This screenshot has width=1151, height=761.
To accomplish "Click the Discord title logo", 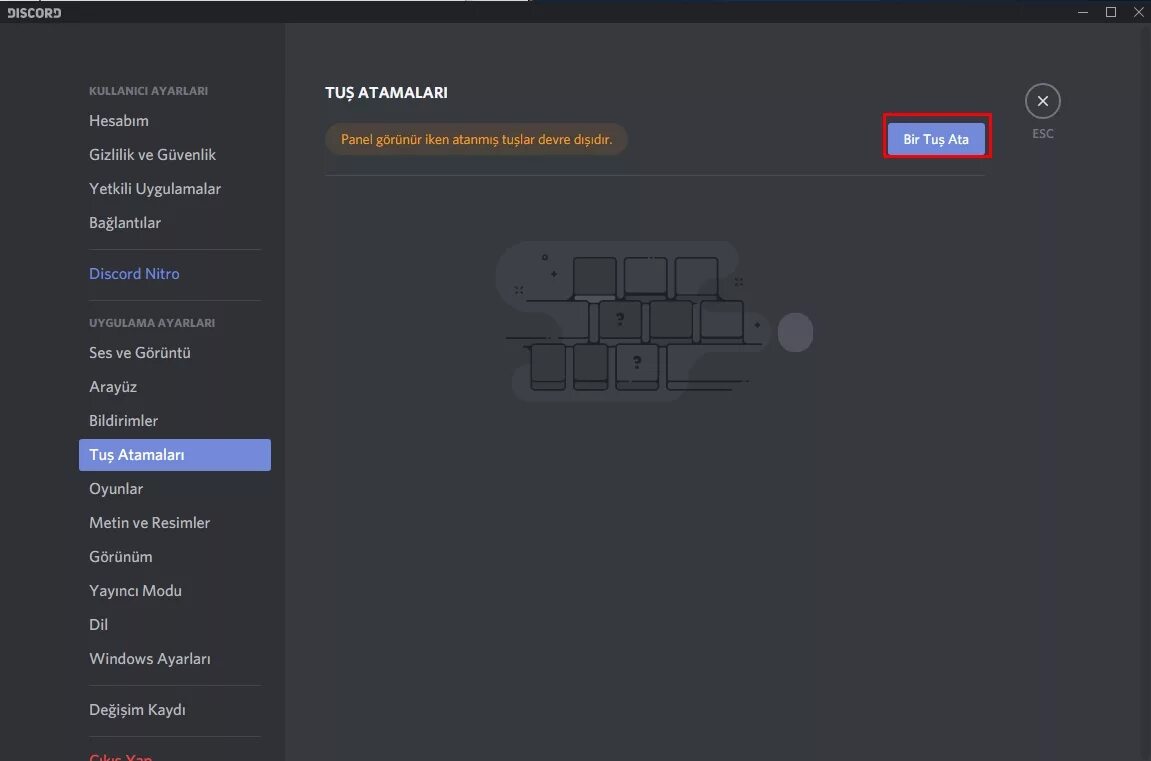I will pos(35,12).
